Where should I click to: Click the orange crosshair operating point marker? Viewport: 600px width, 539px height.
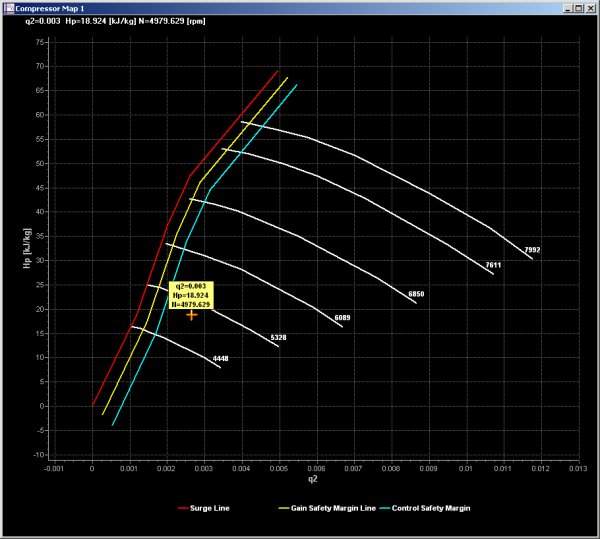pos(191,314)
